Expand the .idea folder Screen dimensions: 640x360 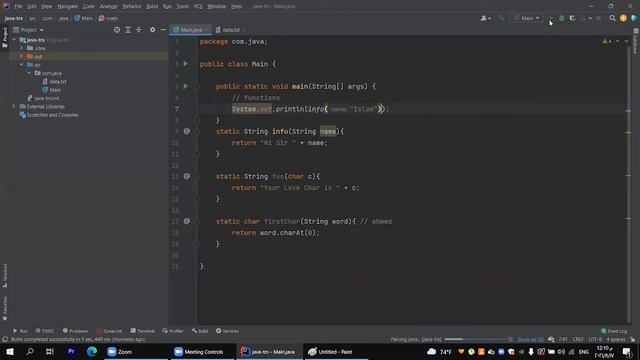click(22, 48)
